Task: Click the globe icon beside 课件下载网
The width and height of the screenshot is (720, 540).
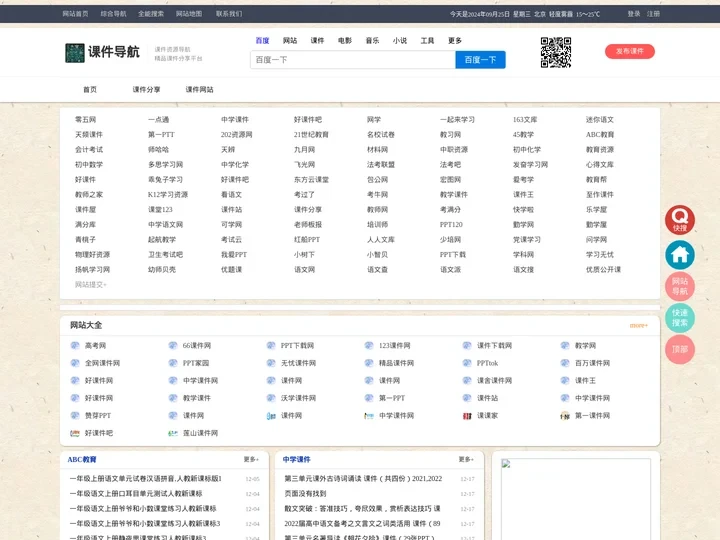Action: click(x=467, y=345)
